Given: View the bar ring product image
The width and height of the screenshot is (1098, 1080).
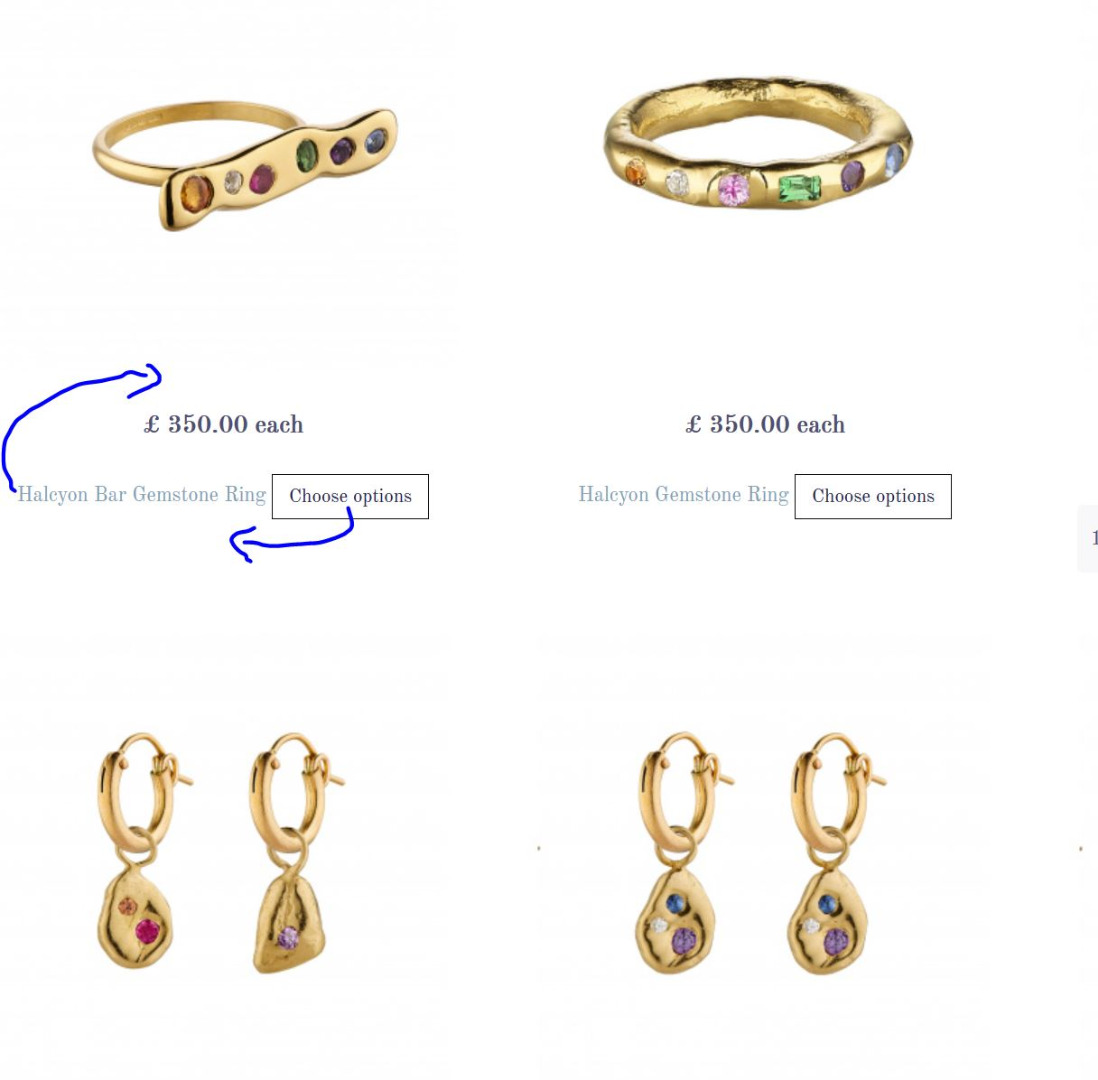Looking at the screenshot, I should 245,166.
